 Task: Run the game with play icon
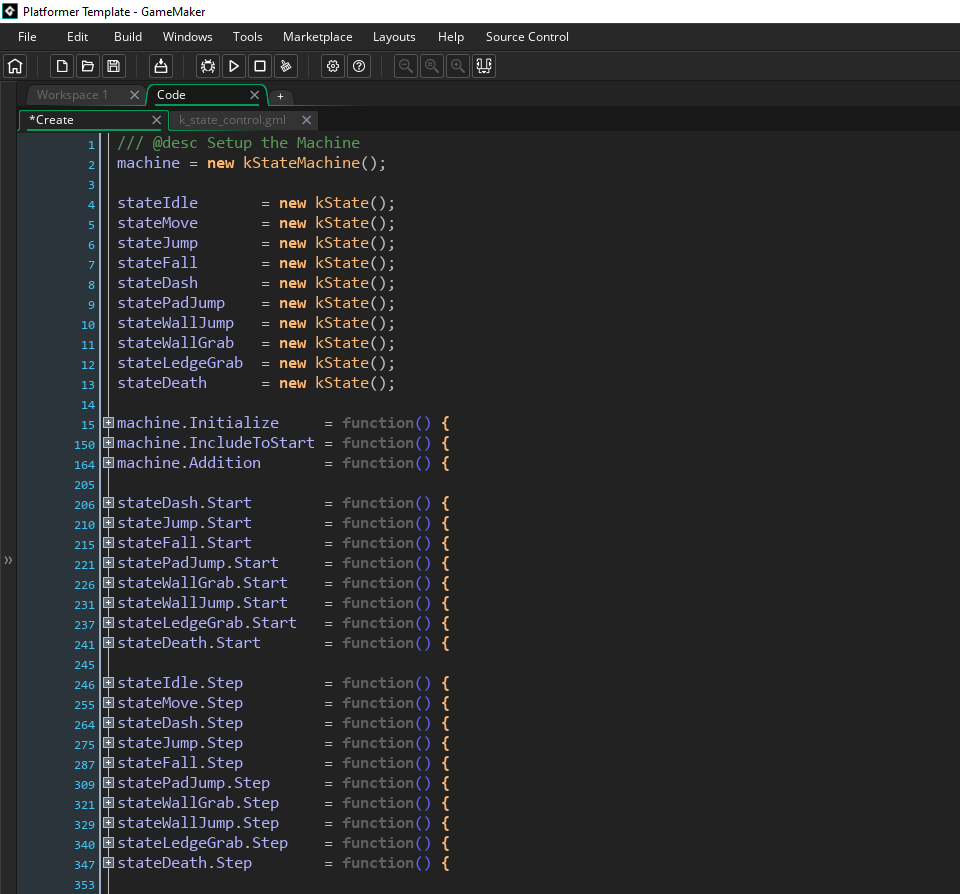(234, 67)
